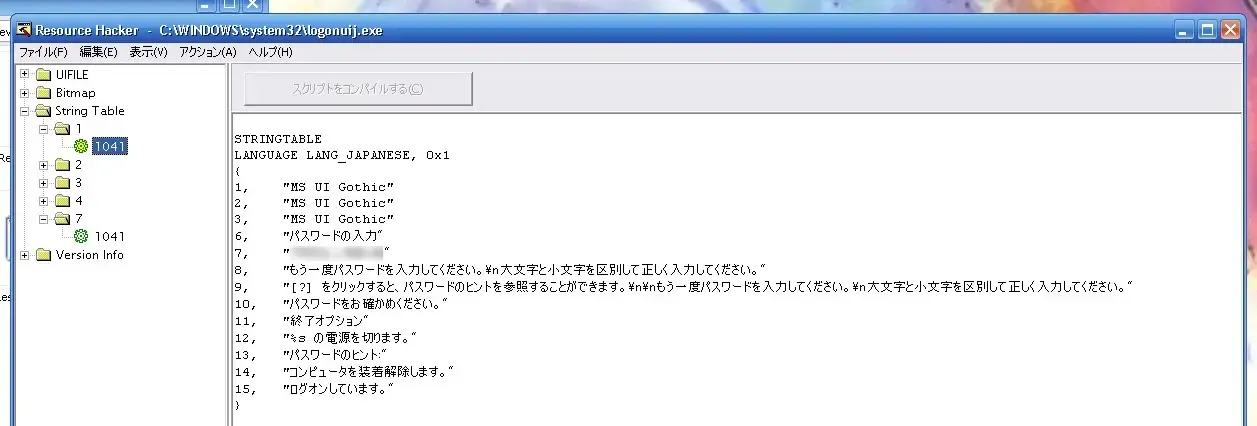Click the String Table open folder icon
1257x426 pixels.
(x=43, y=111)
